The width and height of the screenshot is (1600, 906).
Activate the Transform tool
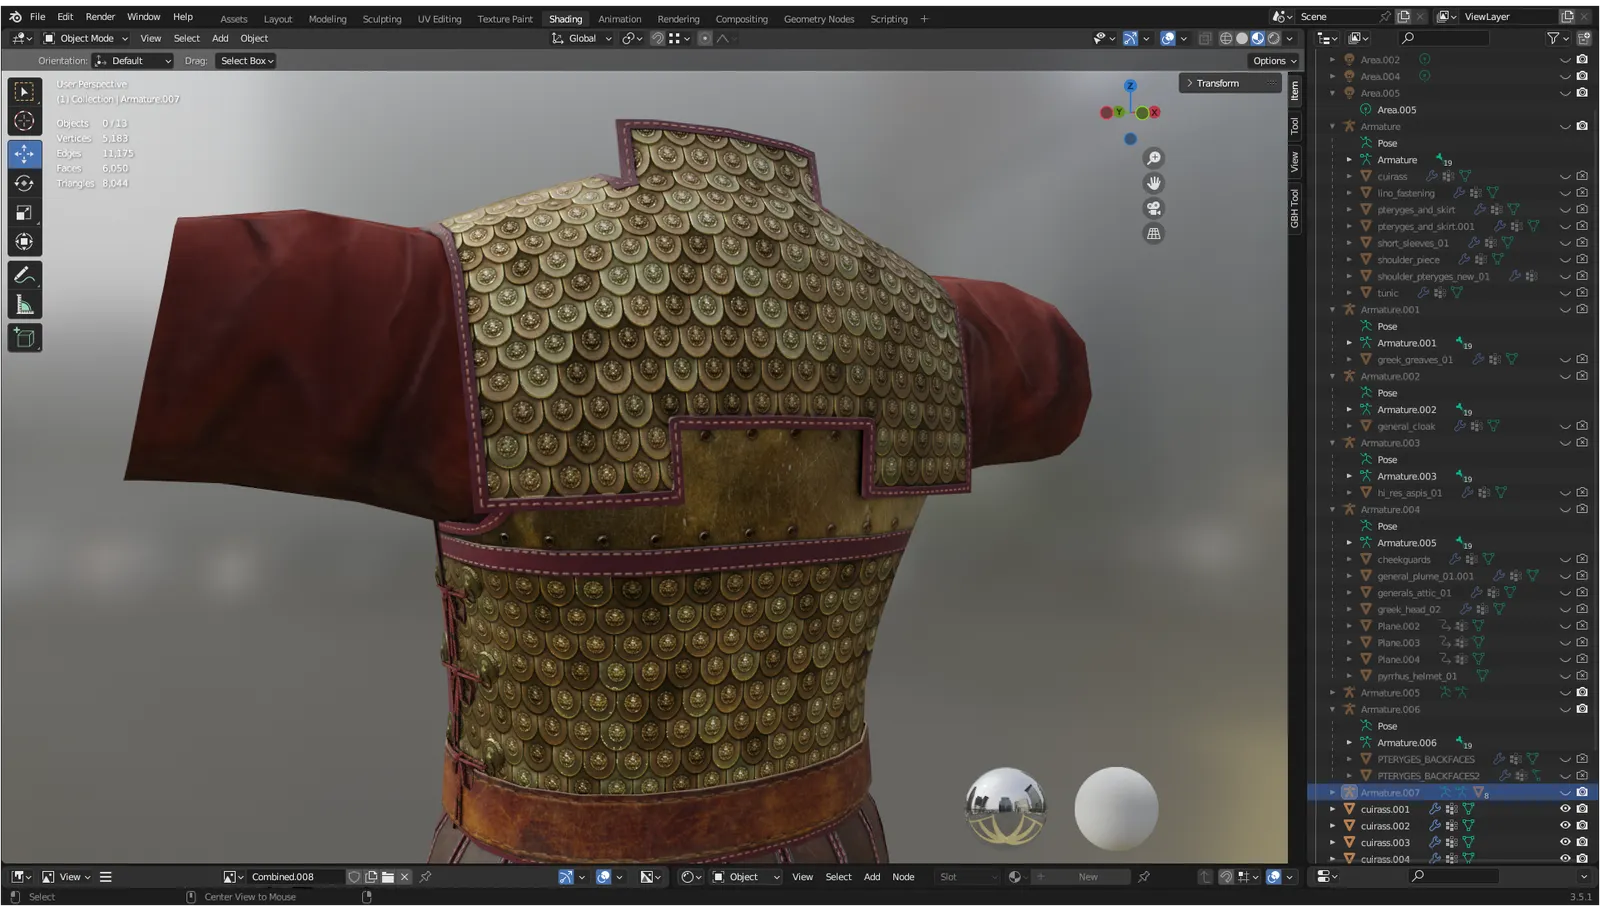[x=24, y=241]
